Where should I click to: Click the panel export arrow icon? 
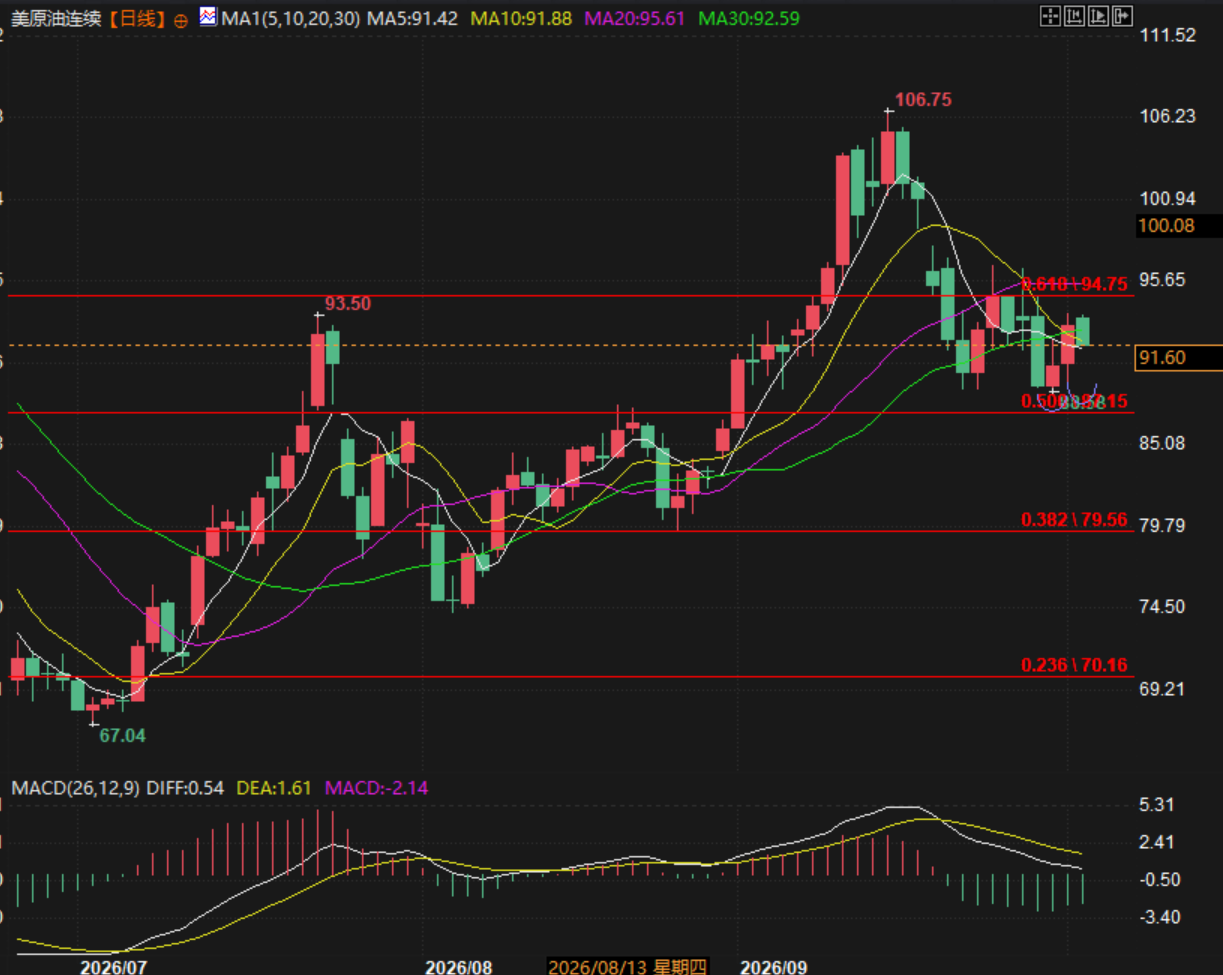(x=1122, y=16)
